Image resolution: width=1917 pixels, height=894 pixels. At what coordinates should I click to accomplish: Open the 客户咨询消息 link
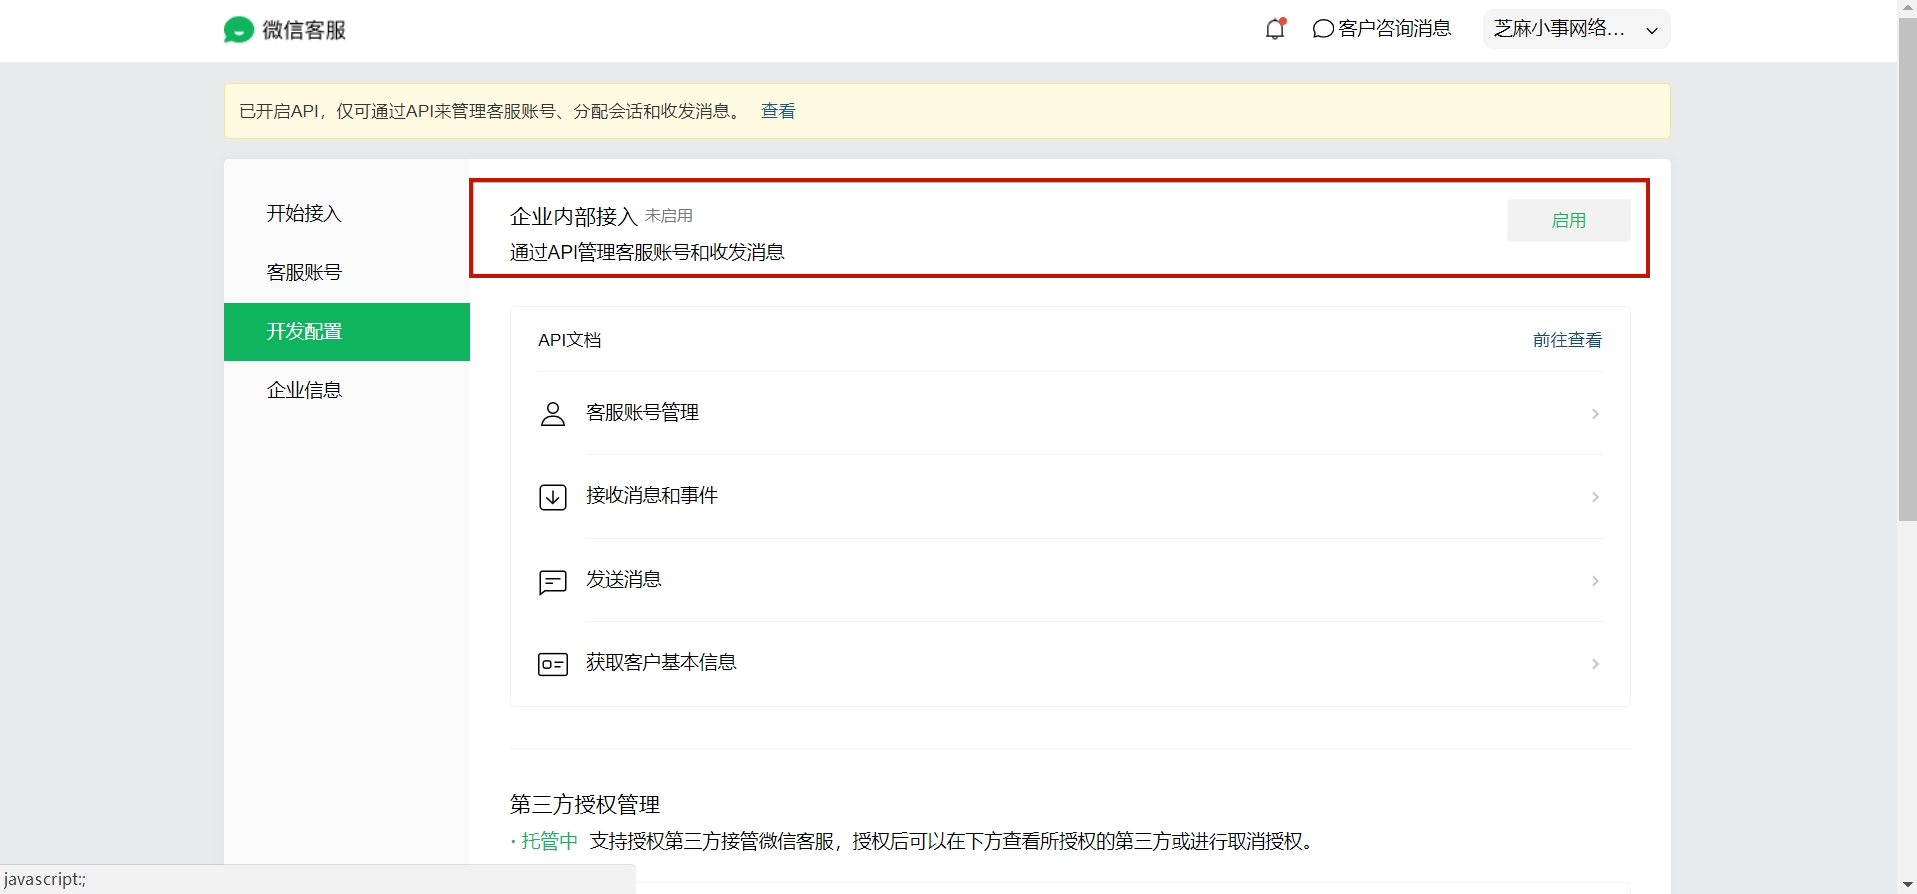point(1382,29)
